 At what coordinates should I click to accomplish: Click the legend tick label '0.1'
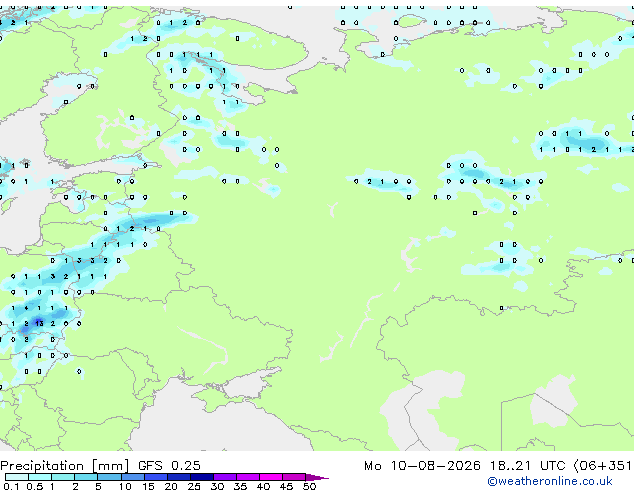[x=11, y=486]
